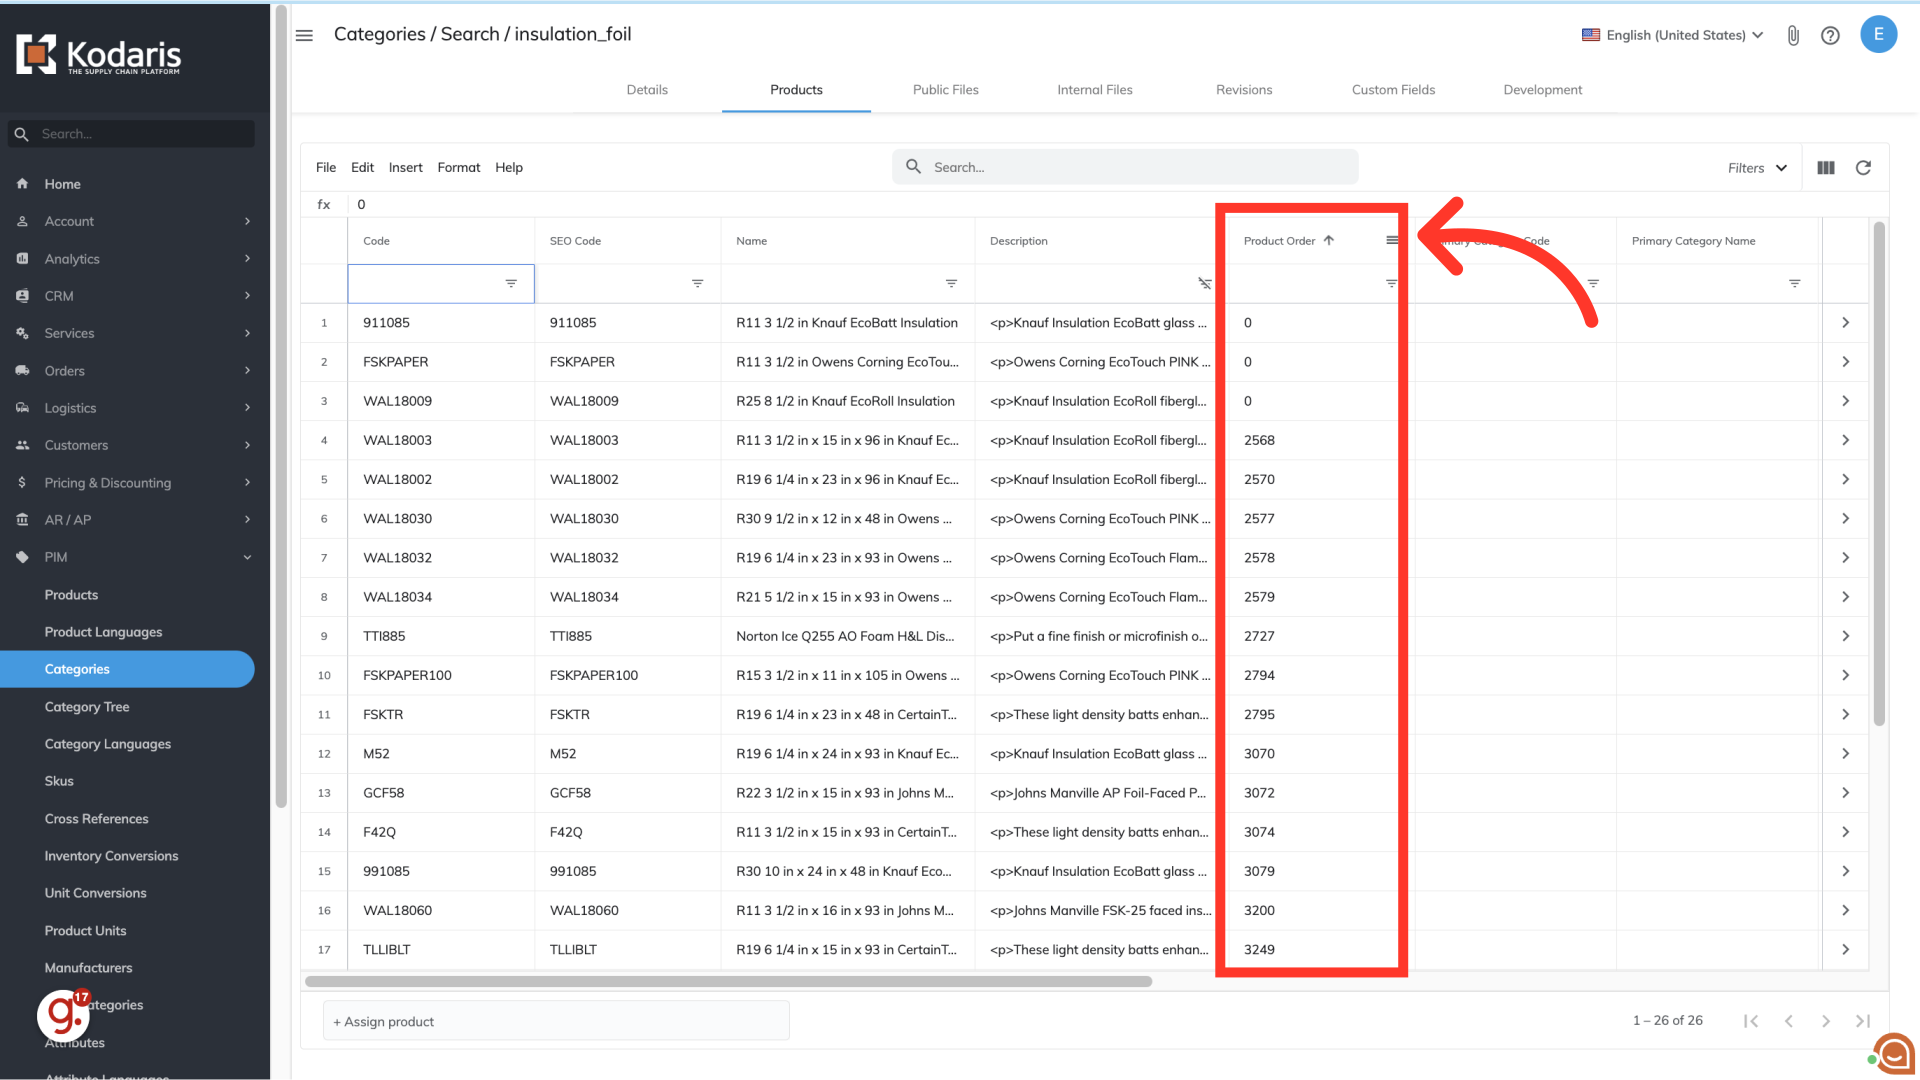Open Category Tree in sidebar
The height and width of the screenshot is (1080, 1920).
[x=87, y=707]
